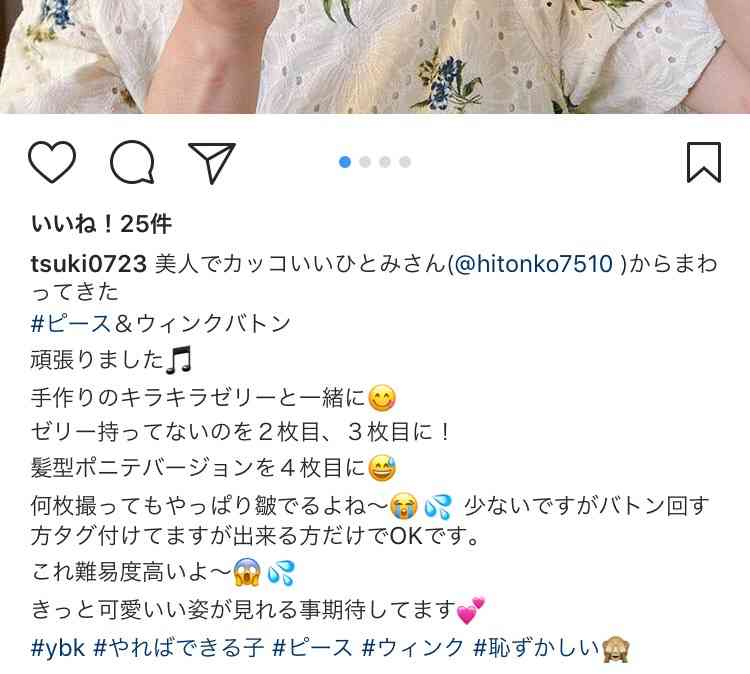The width and height of the screenshot is (750, 674).
Task: Tap the pink hearts emoji in the caption
Action: [471, 610]
